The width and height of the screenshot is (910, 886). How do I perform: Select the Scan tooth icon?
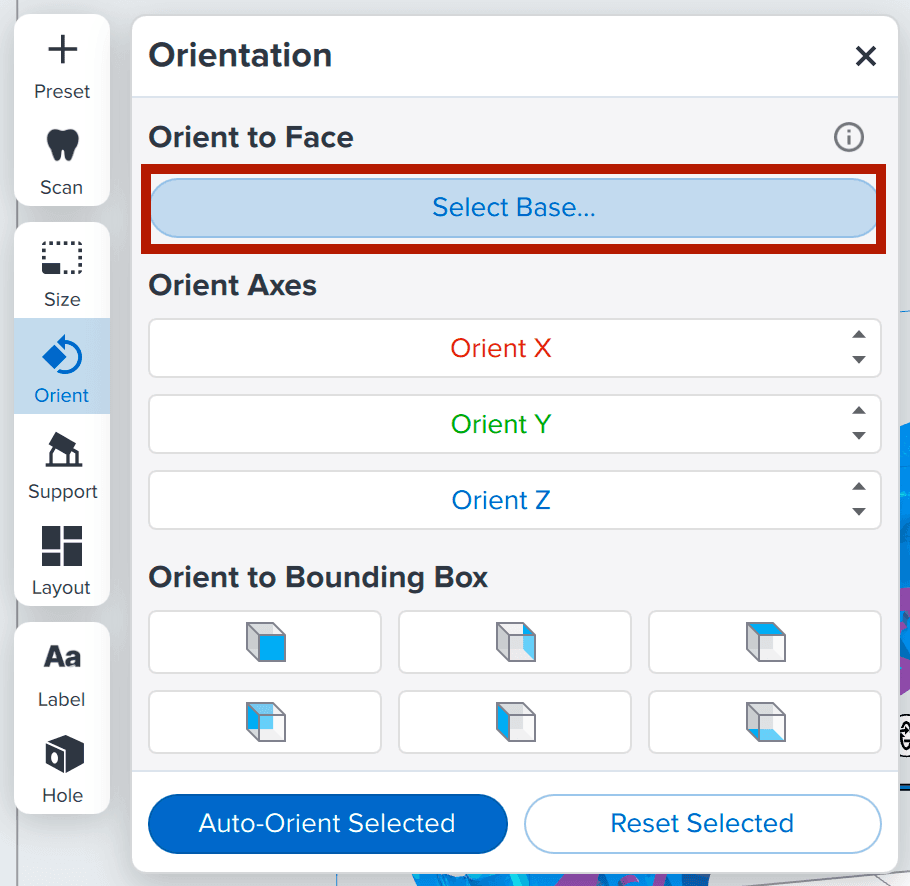pos(62,162)
